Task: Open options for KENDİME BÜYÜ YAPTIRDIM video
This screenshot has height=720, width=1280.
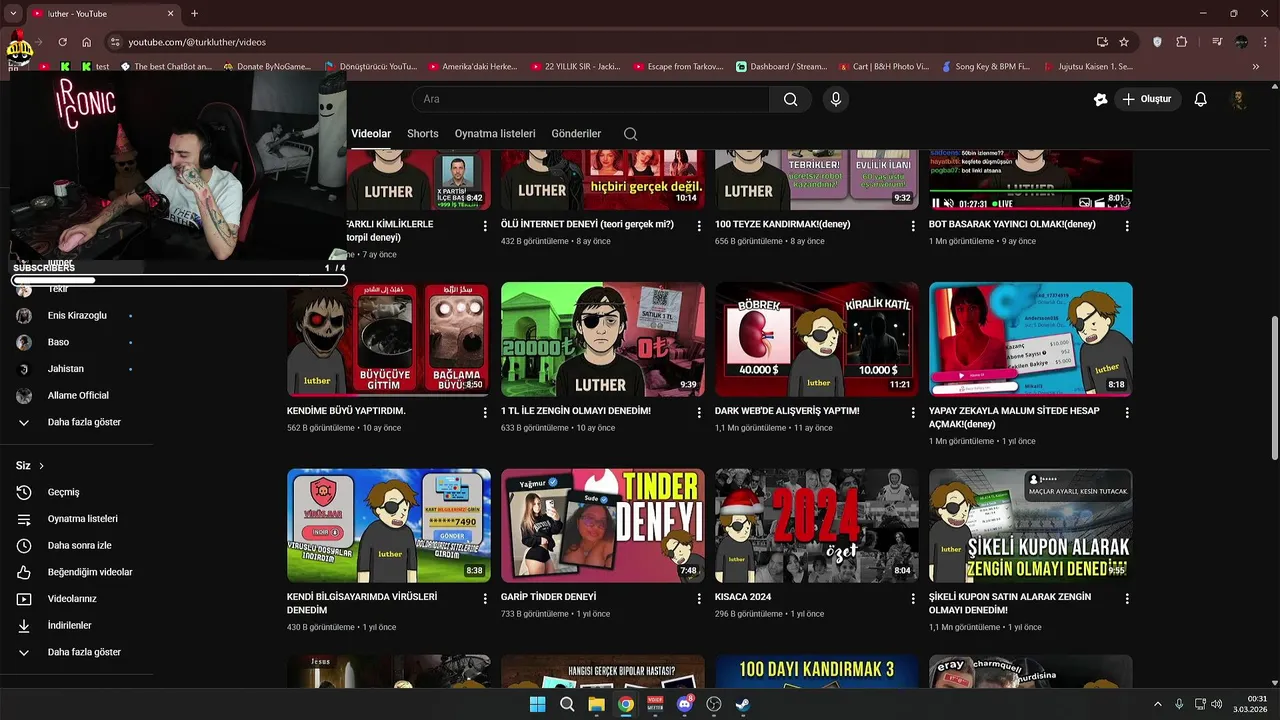Action: pyautogui.click(x=485, y=412)
